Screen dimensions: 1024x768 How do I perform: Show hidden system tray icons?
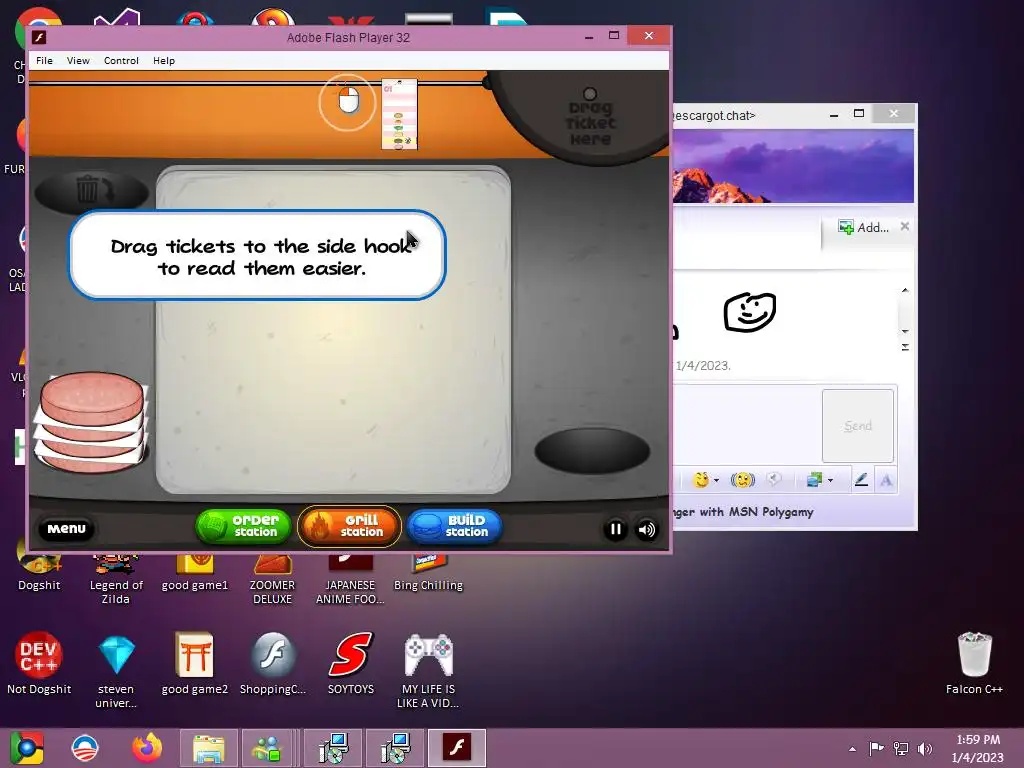tap(852, 749)
